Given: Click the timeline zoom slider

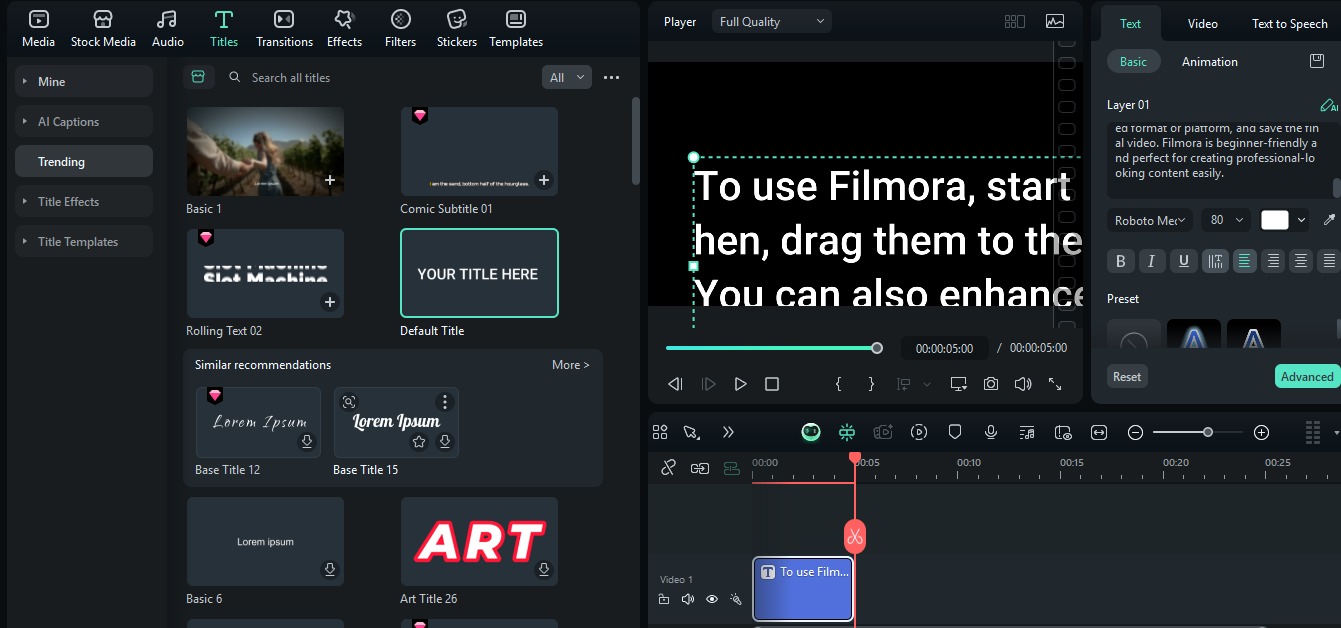Looking at the screenshot, I should (x=1198, y=433).
